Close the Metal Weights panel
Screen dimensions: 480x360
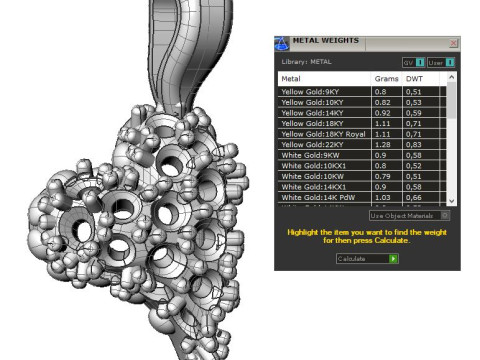point(453,43)
